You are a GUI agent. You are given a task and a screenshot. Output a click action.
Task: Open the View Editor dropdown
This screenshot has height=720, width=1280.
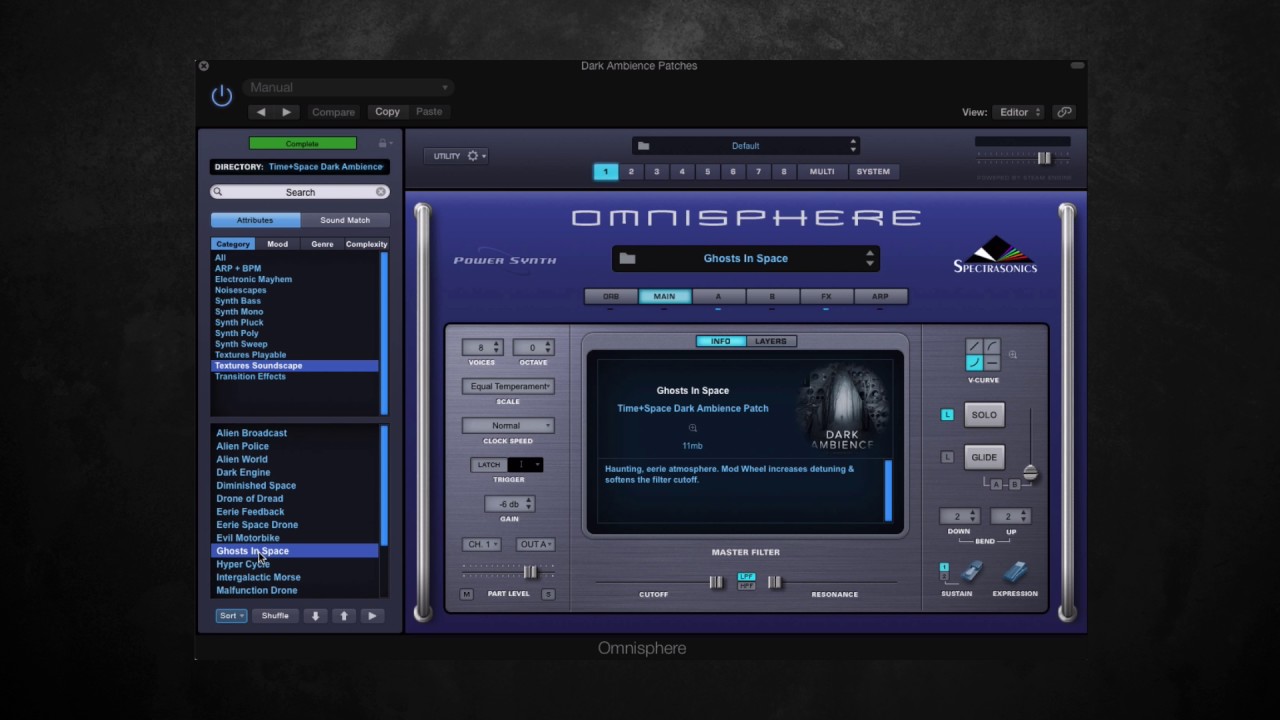pyautogui.click(x=1019, y=112)
